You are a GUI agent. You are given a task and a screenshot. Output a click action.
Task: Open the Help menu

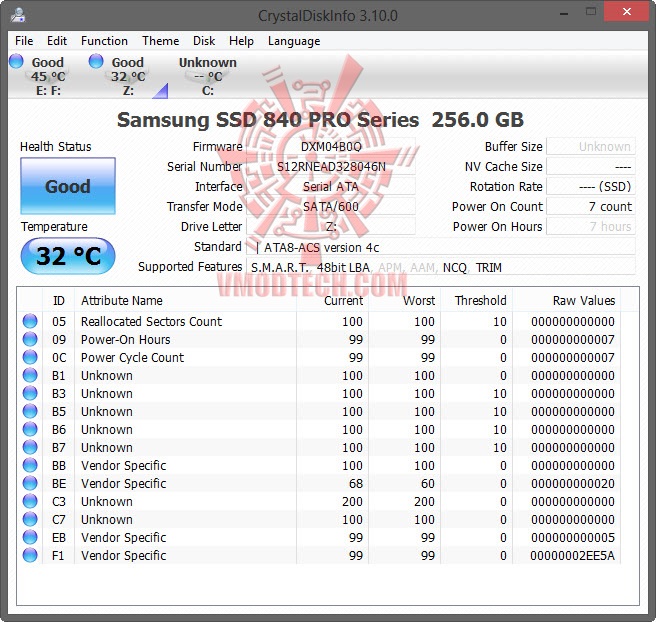pyautogui.click(x=241, y=41)
